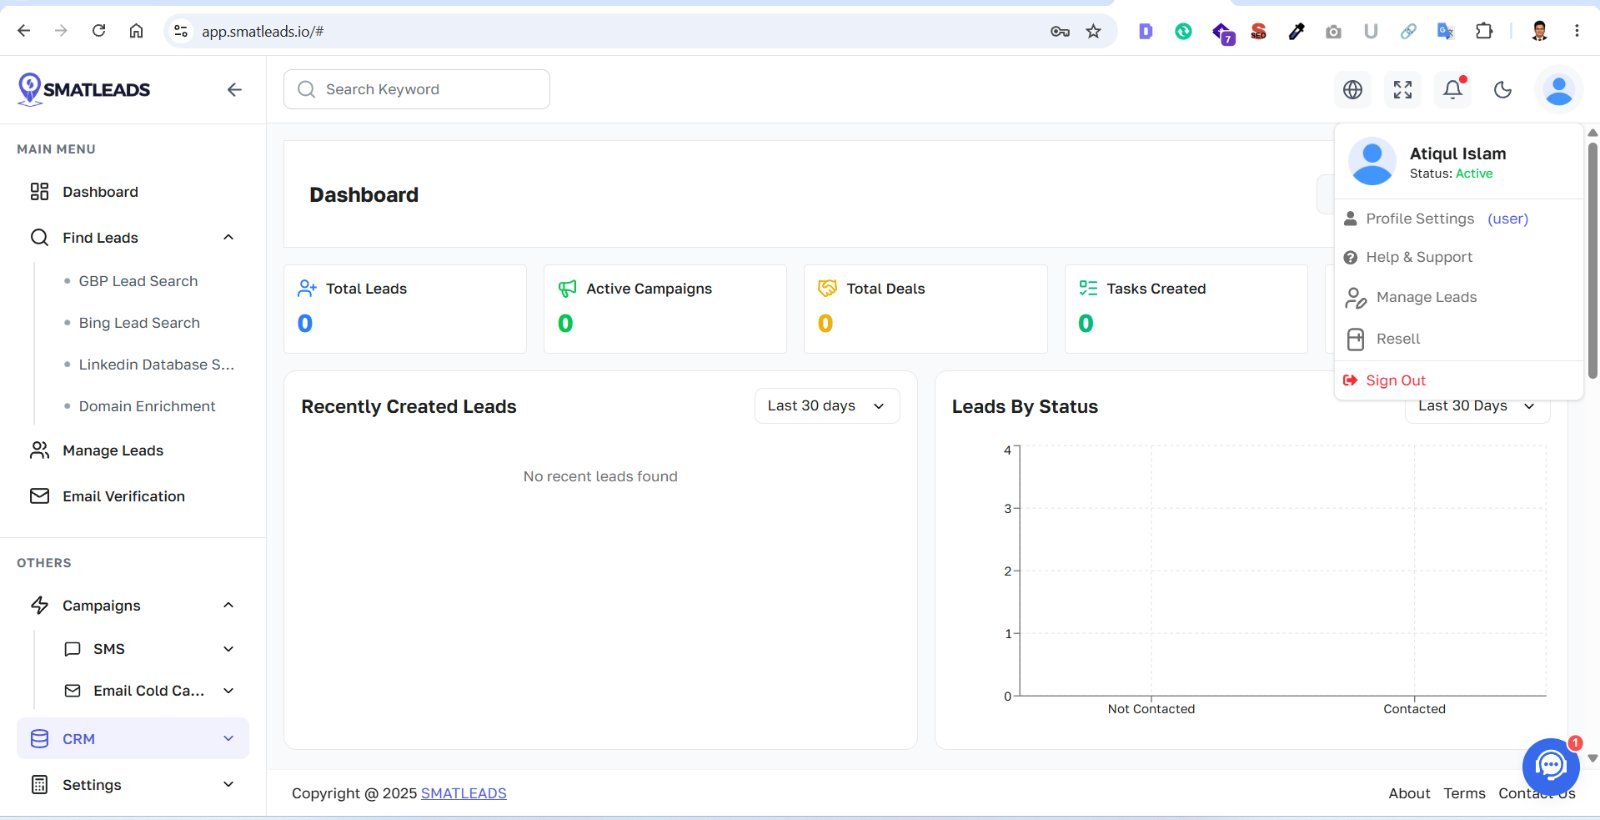Bookmark the page with star icon

[x=1093, y=31]
